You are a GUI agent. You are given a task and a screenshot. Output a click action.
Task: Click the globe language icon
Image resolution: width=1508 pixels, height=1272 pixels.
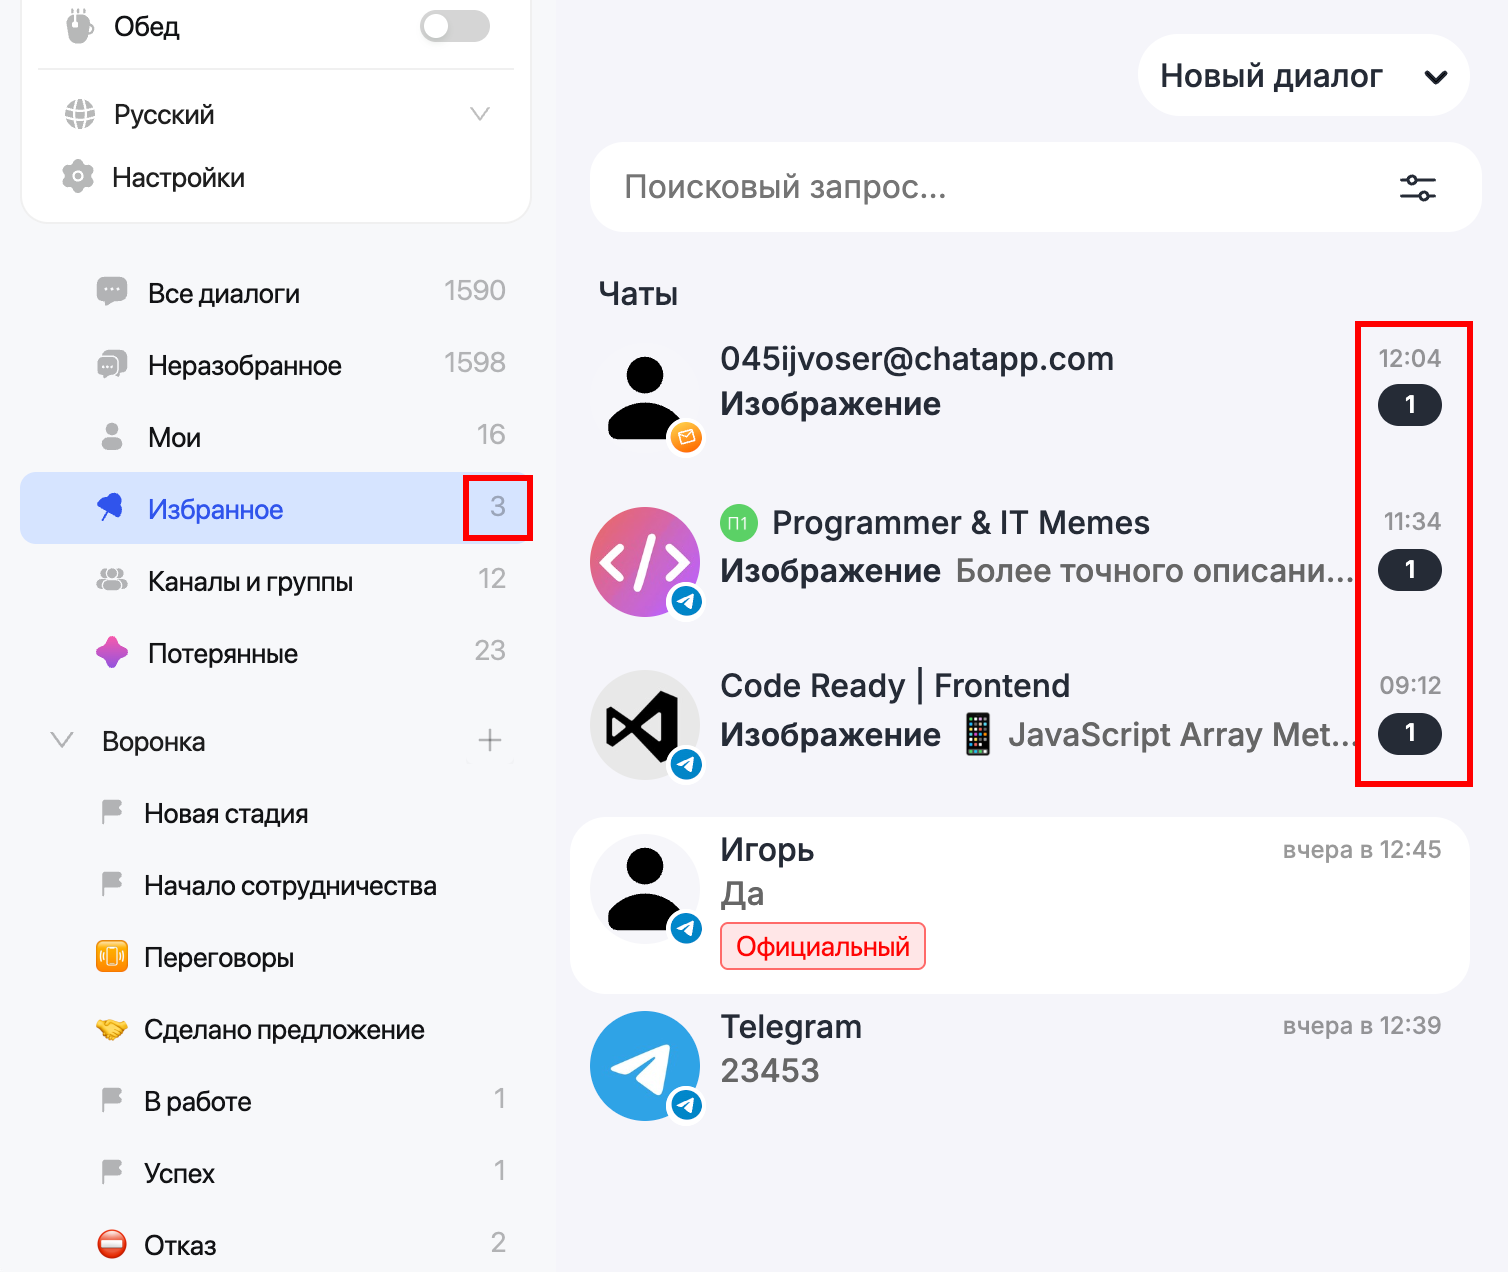click(80, 115)
